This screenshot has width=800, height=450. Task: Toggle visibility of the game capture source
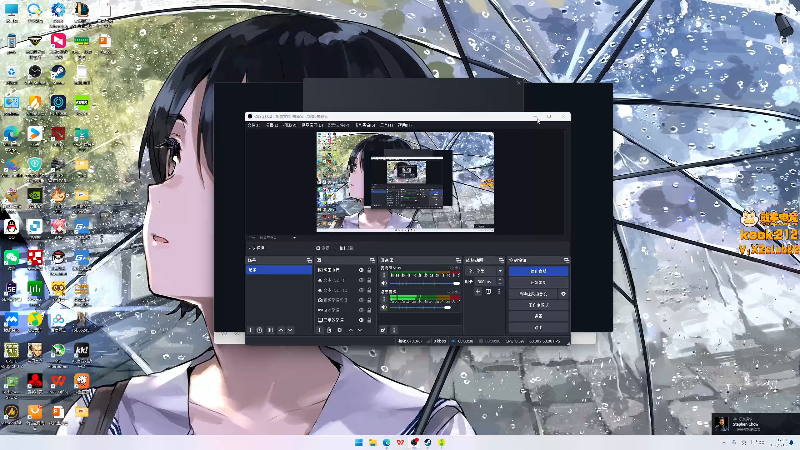pos(361,310)
